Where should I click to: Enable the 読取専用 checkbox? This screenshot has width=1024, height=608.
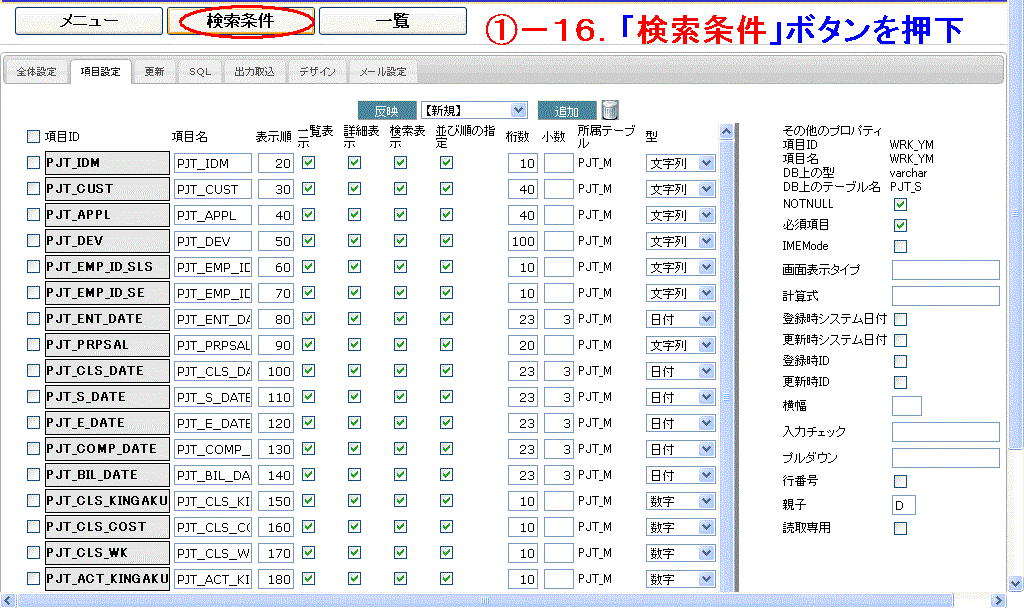(900, 528)
